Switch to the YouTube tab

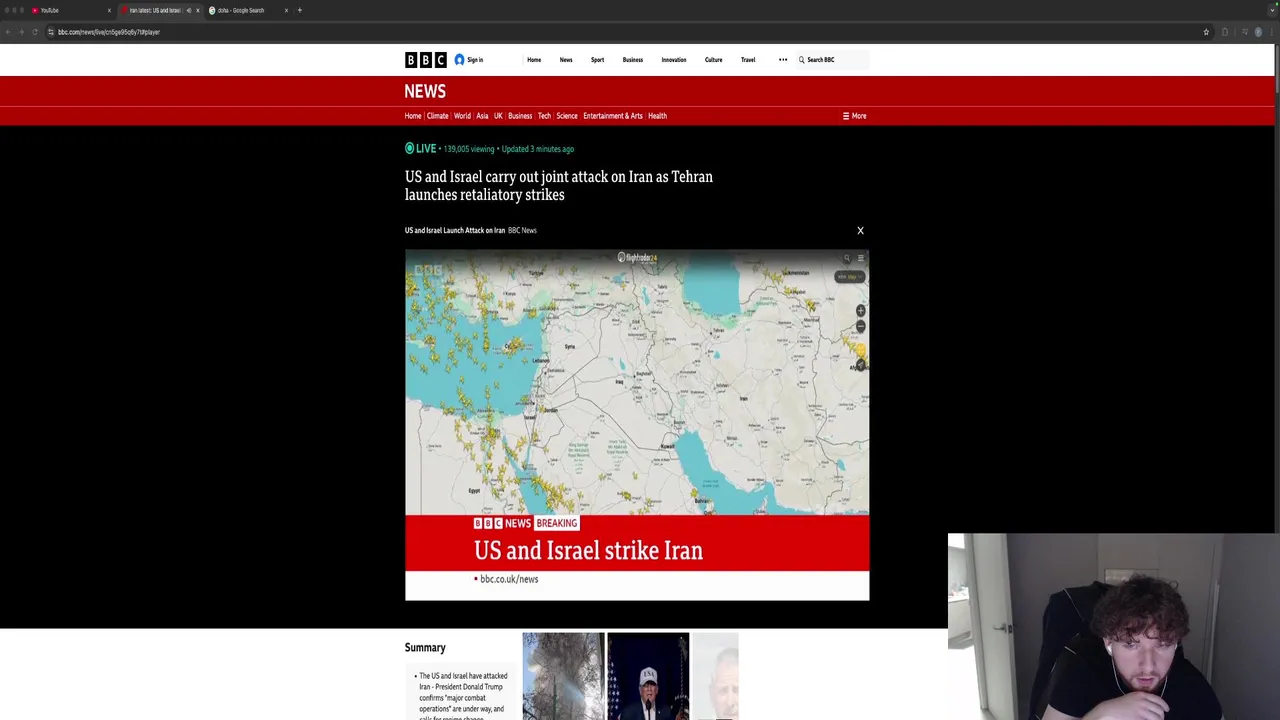68,10
